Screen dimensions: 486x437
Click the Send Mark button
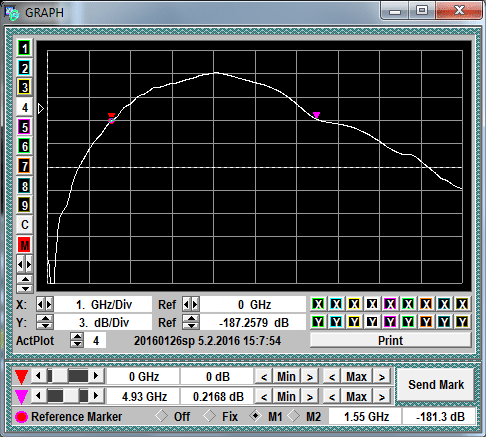click(436, 385)
